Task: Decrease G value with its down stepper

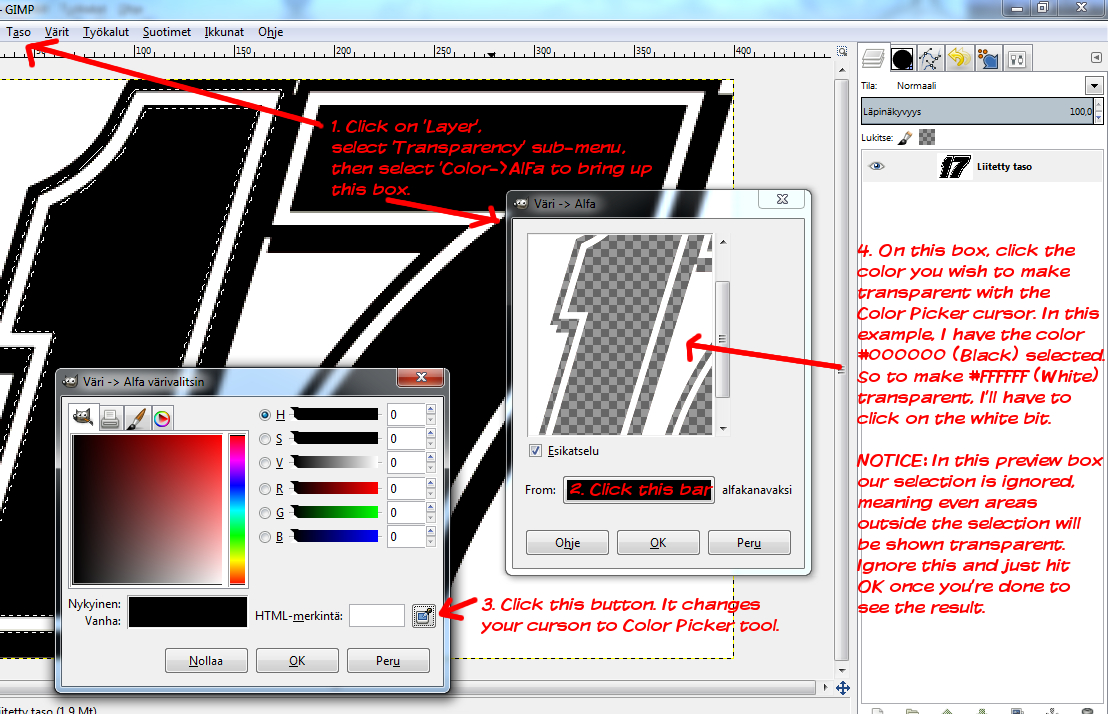Action: tap(430, 518)
